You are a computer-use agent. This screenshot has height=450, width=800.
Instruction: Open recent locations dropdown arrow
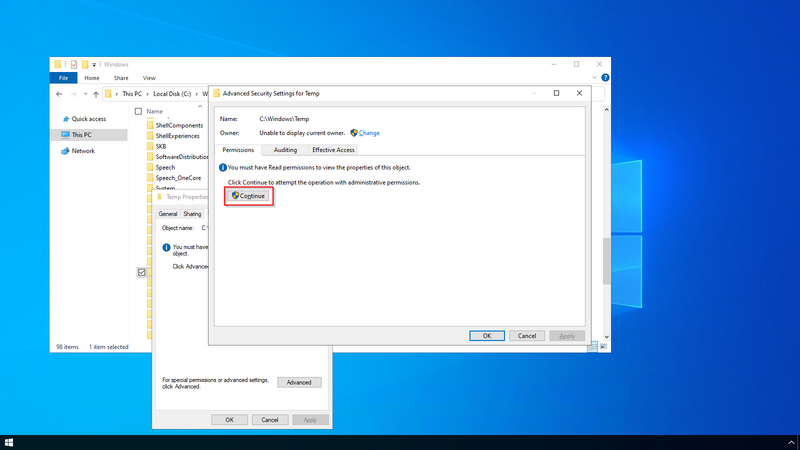tap(85, 94)
